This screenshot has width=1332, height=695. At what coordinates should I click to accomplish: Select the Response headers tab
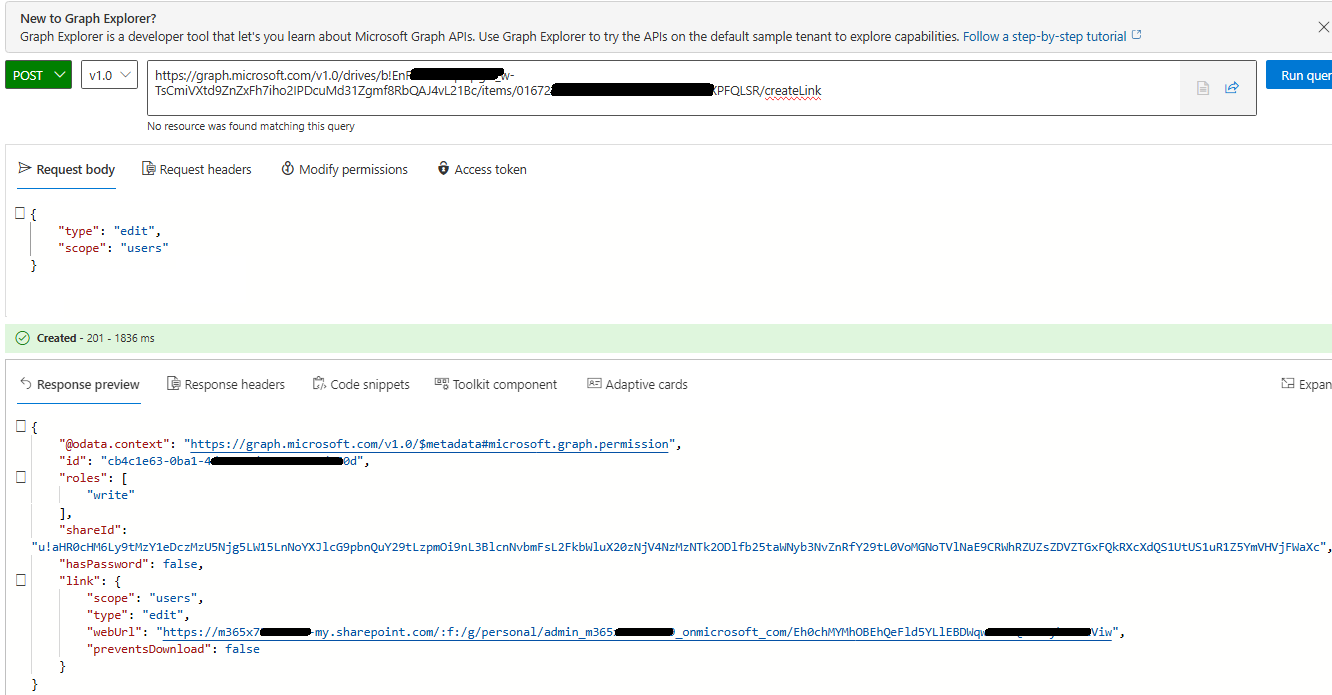226,384
